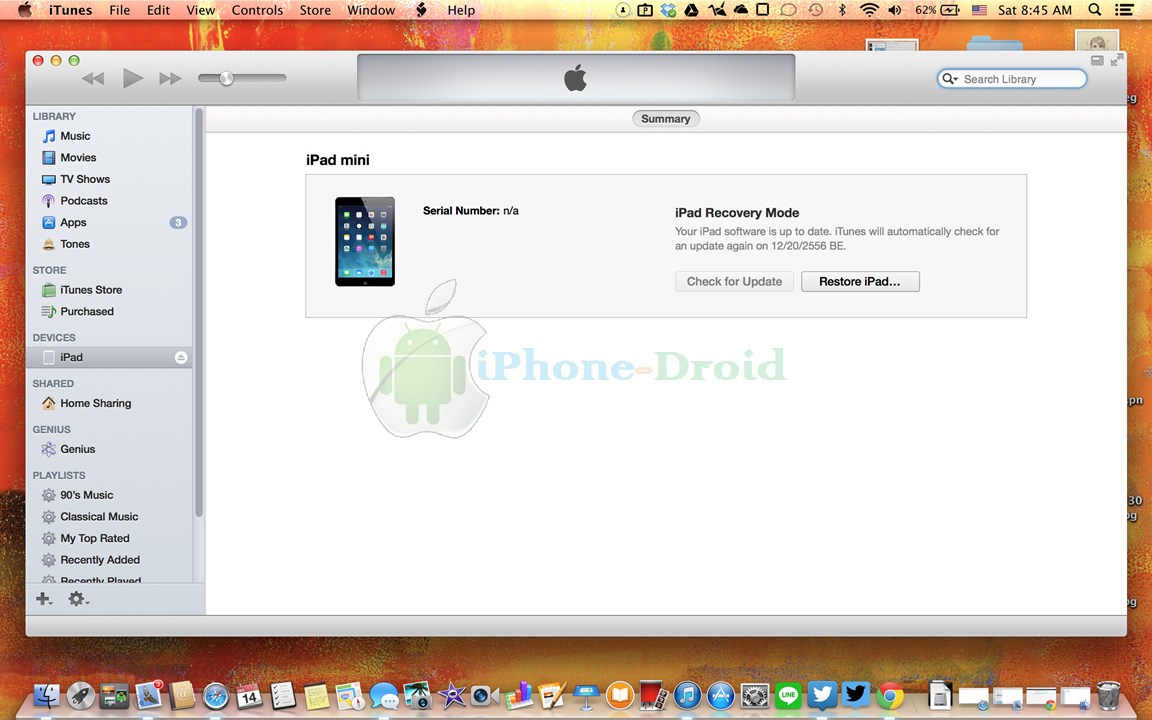This screenshot has width=1152, height=720.
Task: Click the Music library icon
Action: 49,136
